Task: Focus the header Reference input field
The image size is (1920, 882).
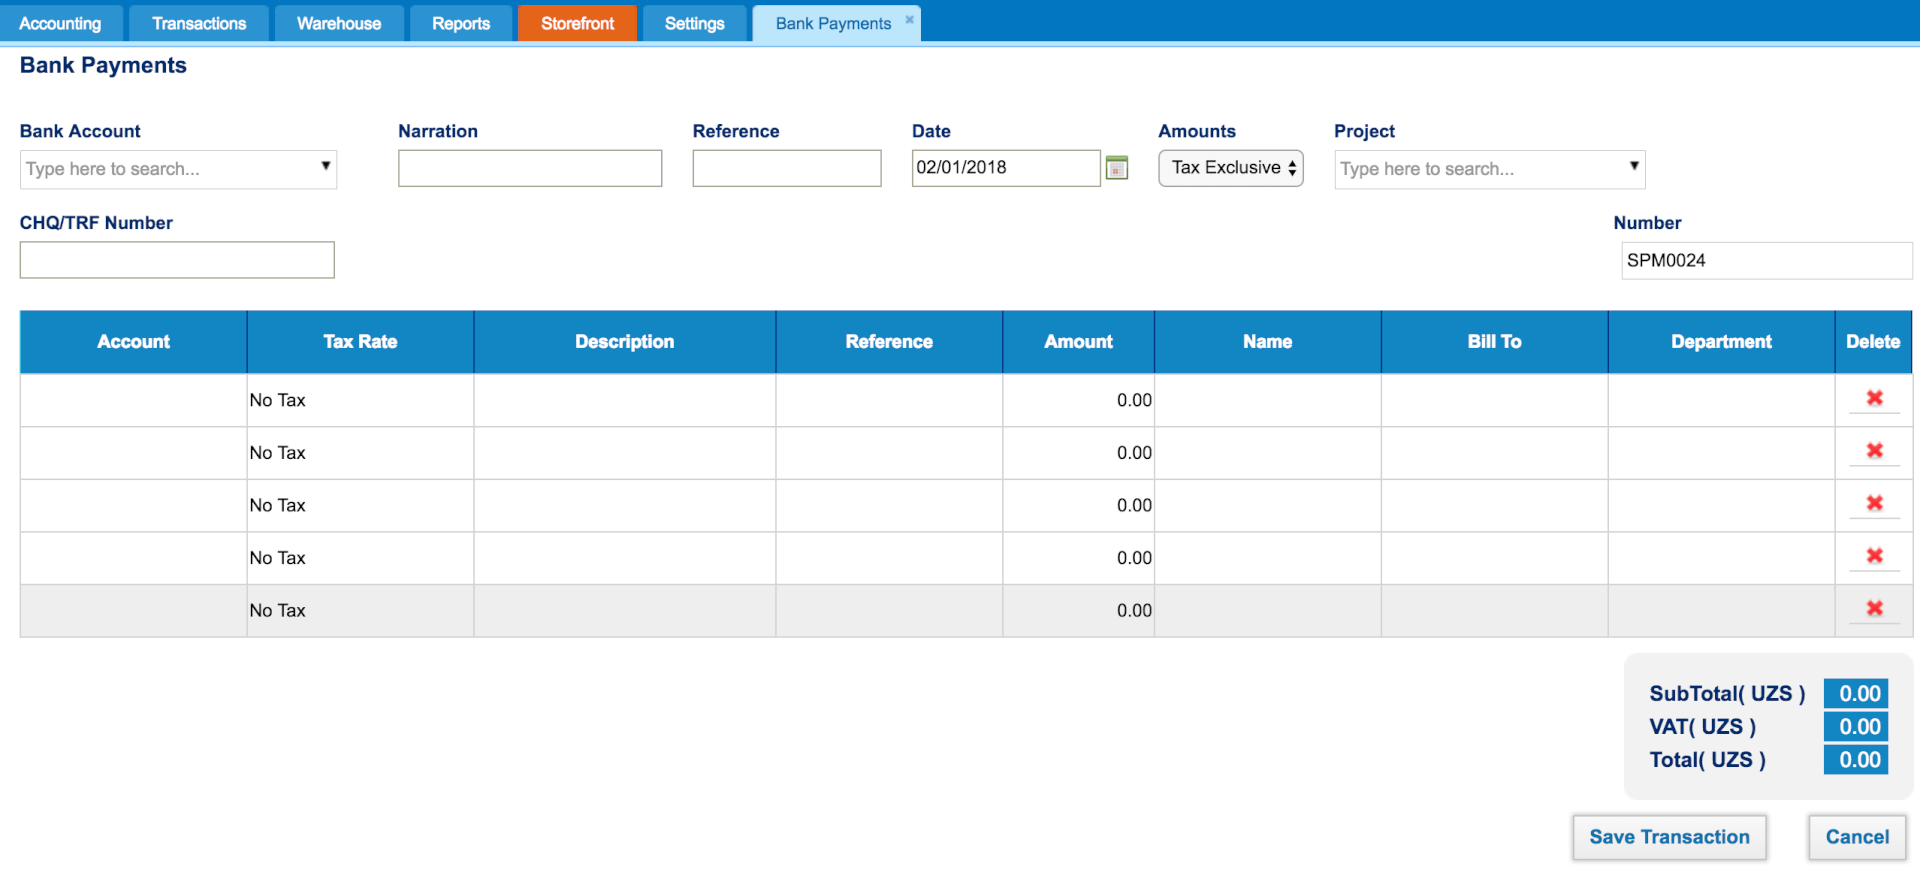Action: tap(787, 168)
